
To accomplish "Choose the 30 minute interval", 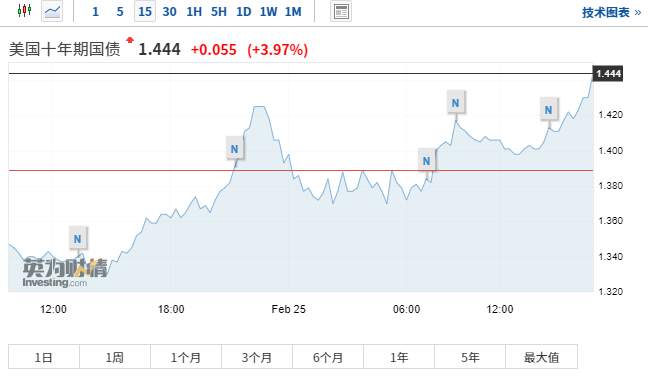I will point(169,12).
